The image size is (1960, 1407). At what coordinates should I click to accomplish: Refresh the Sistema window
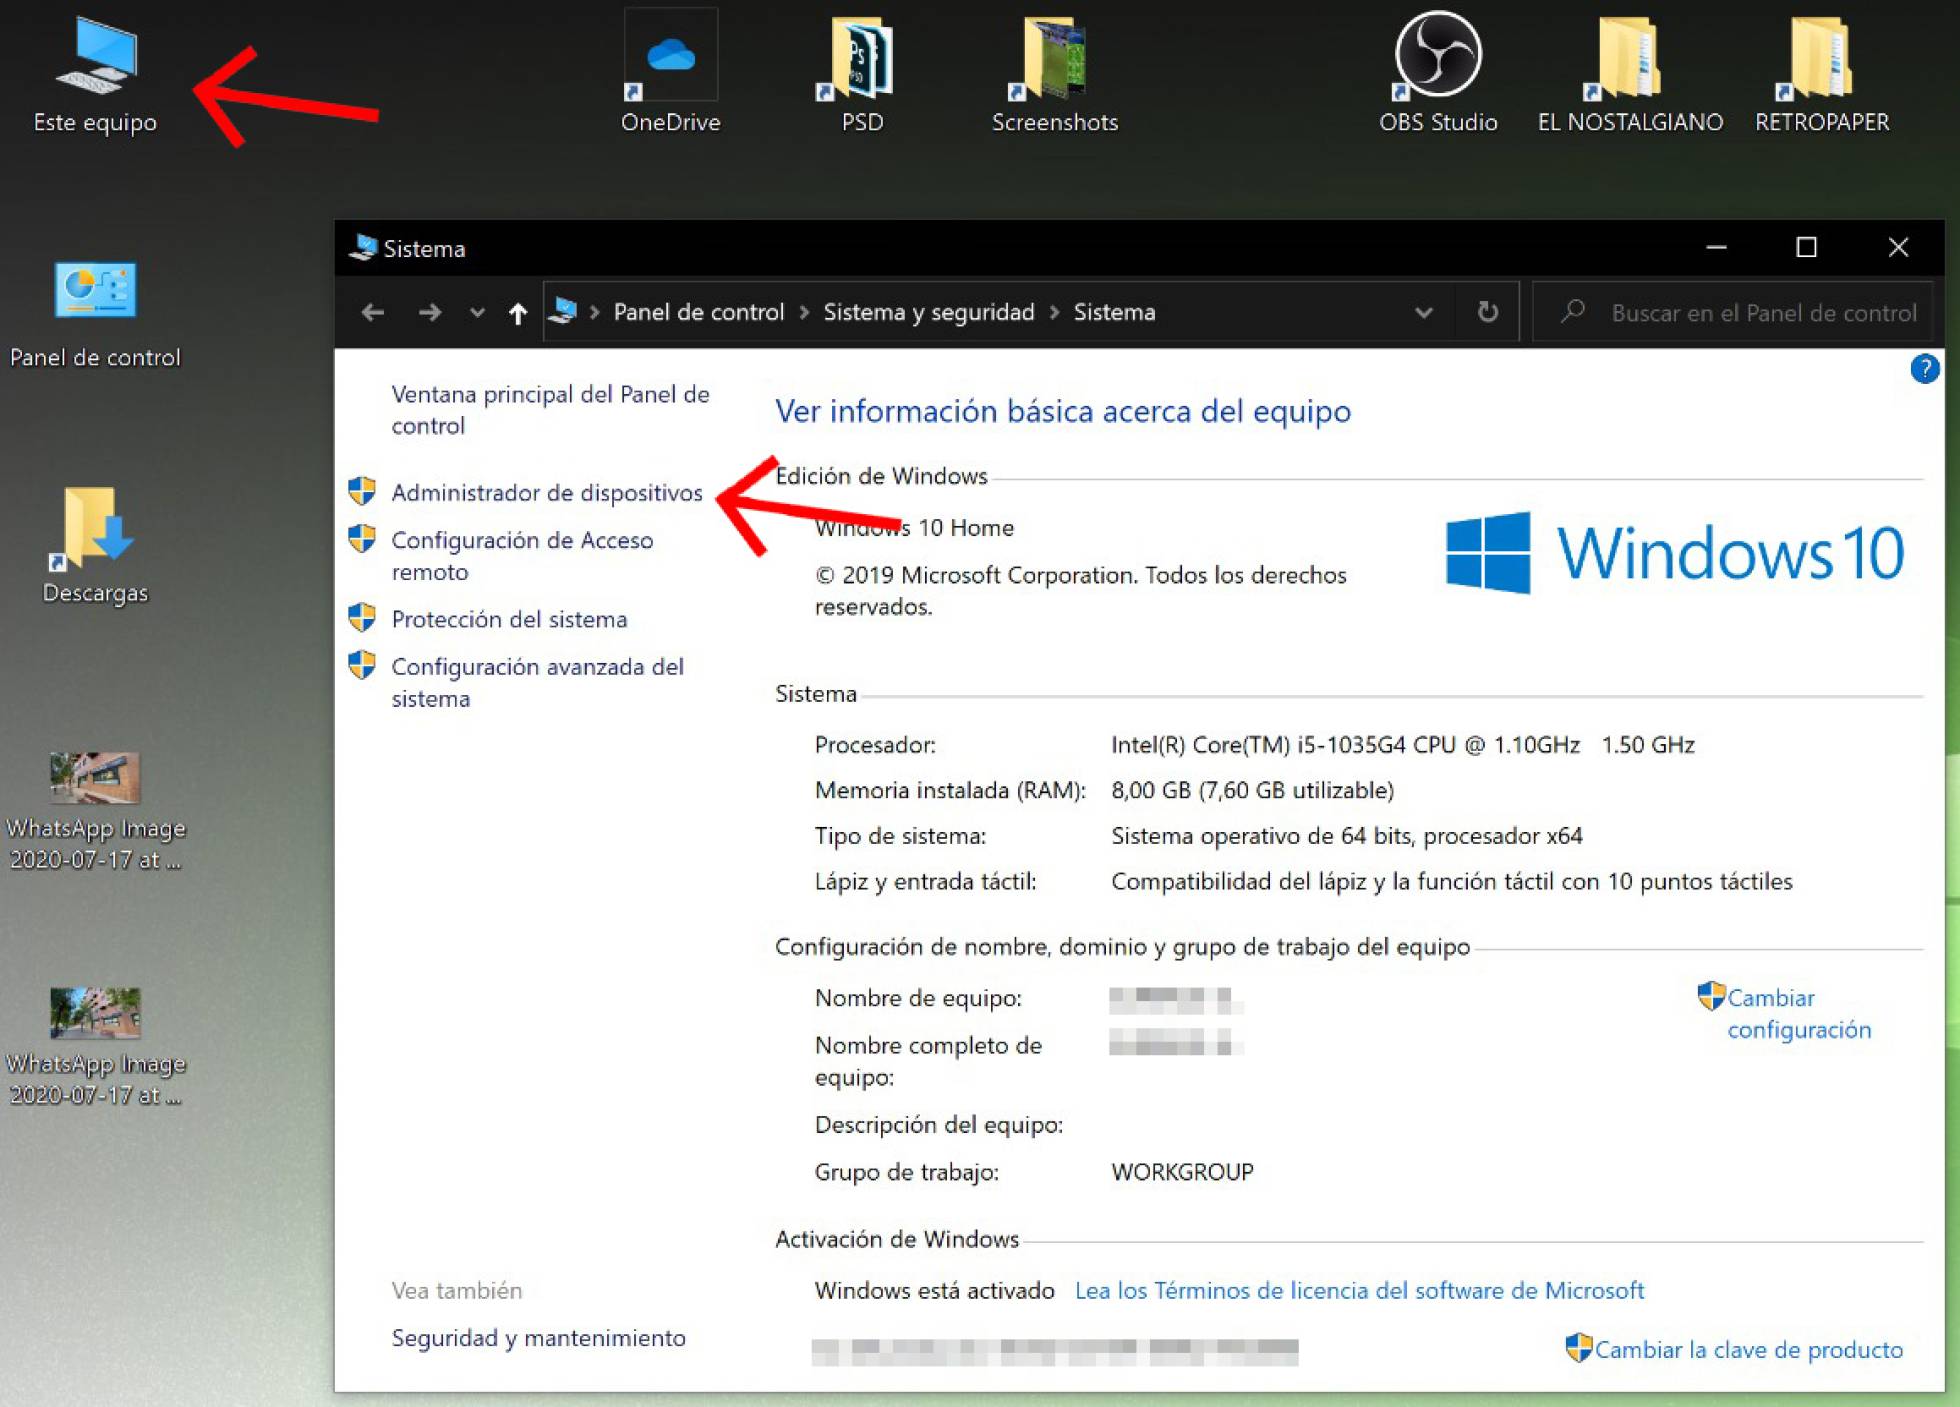point(1487,312)
